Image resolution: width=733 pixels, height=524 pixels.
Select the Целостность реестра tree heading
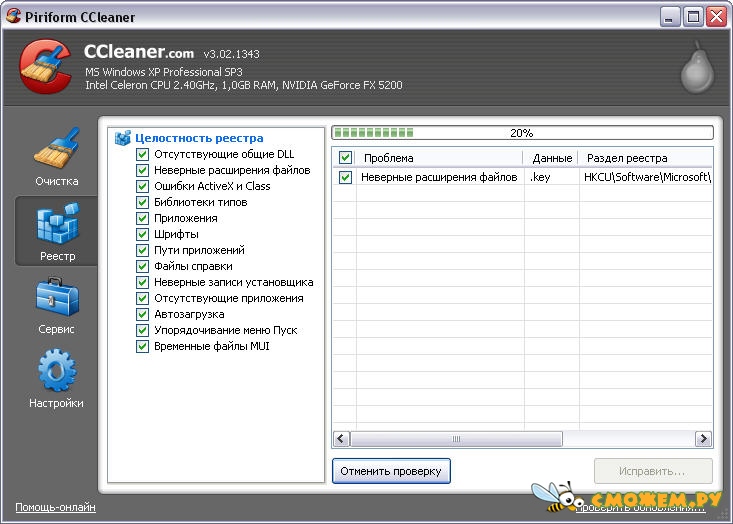pos(199,138)
